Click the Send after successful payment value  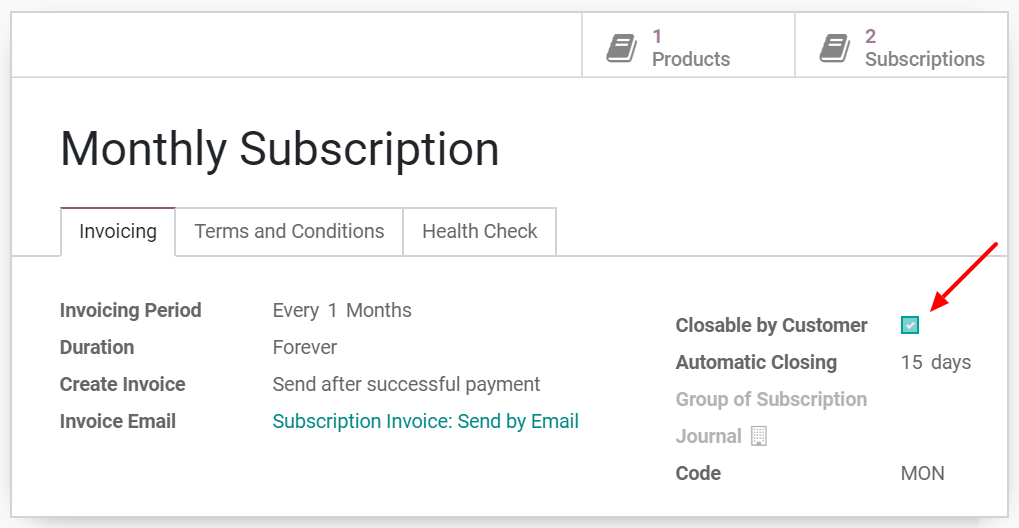pos(406,384)
